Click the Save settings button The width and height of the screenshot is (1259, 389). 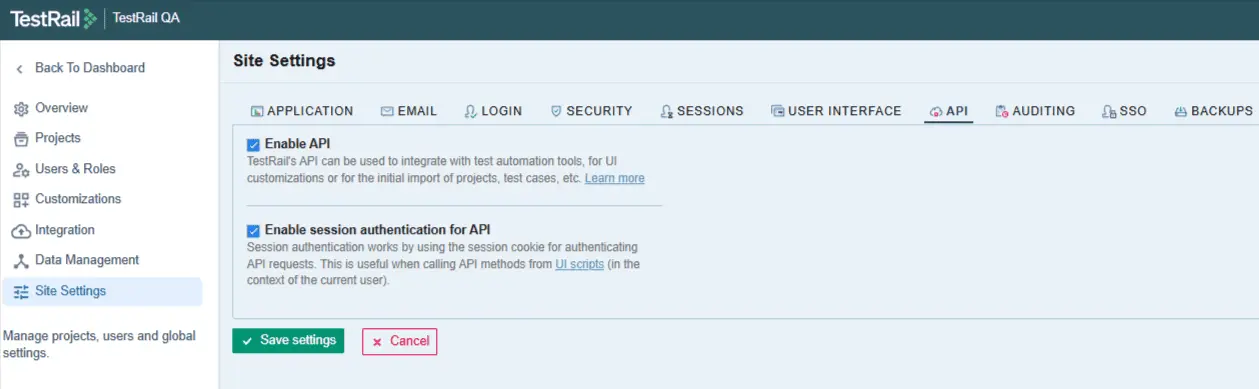click(288, 341)
